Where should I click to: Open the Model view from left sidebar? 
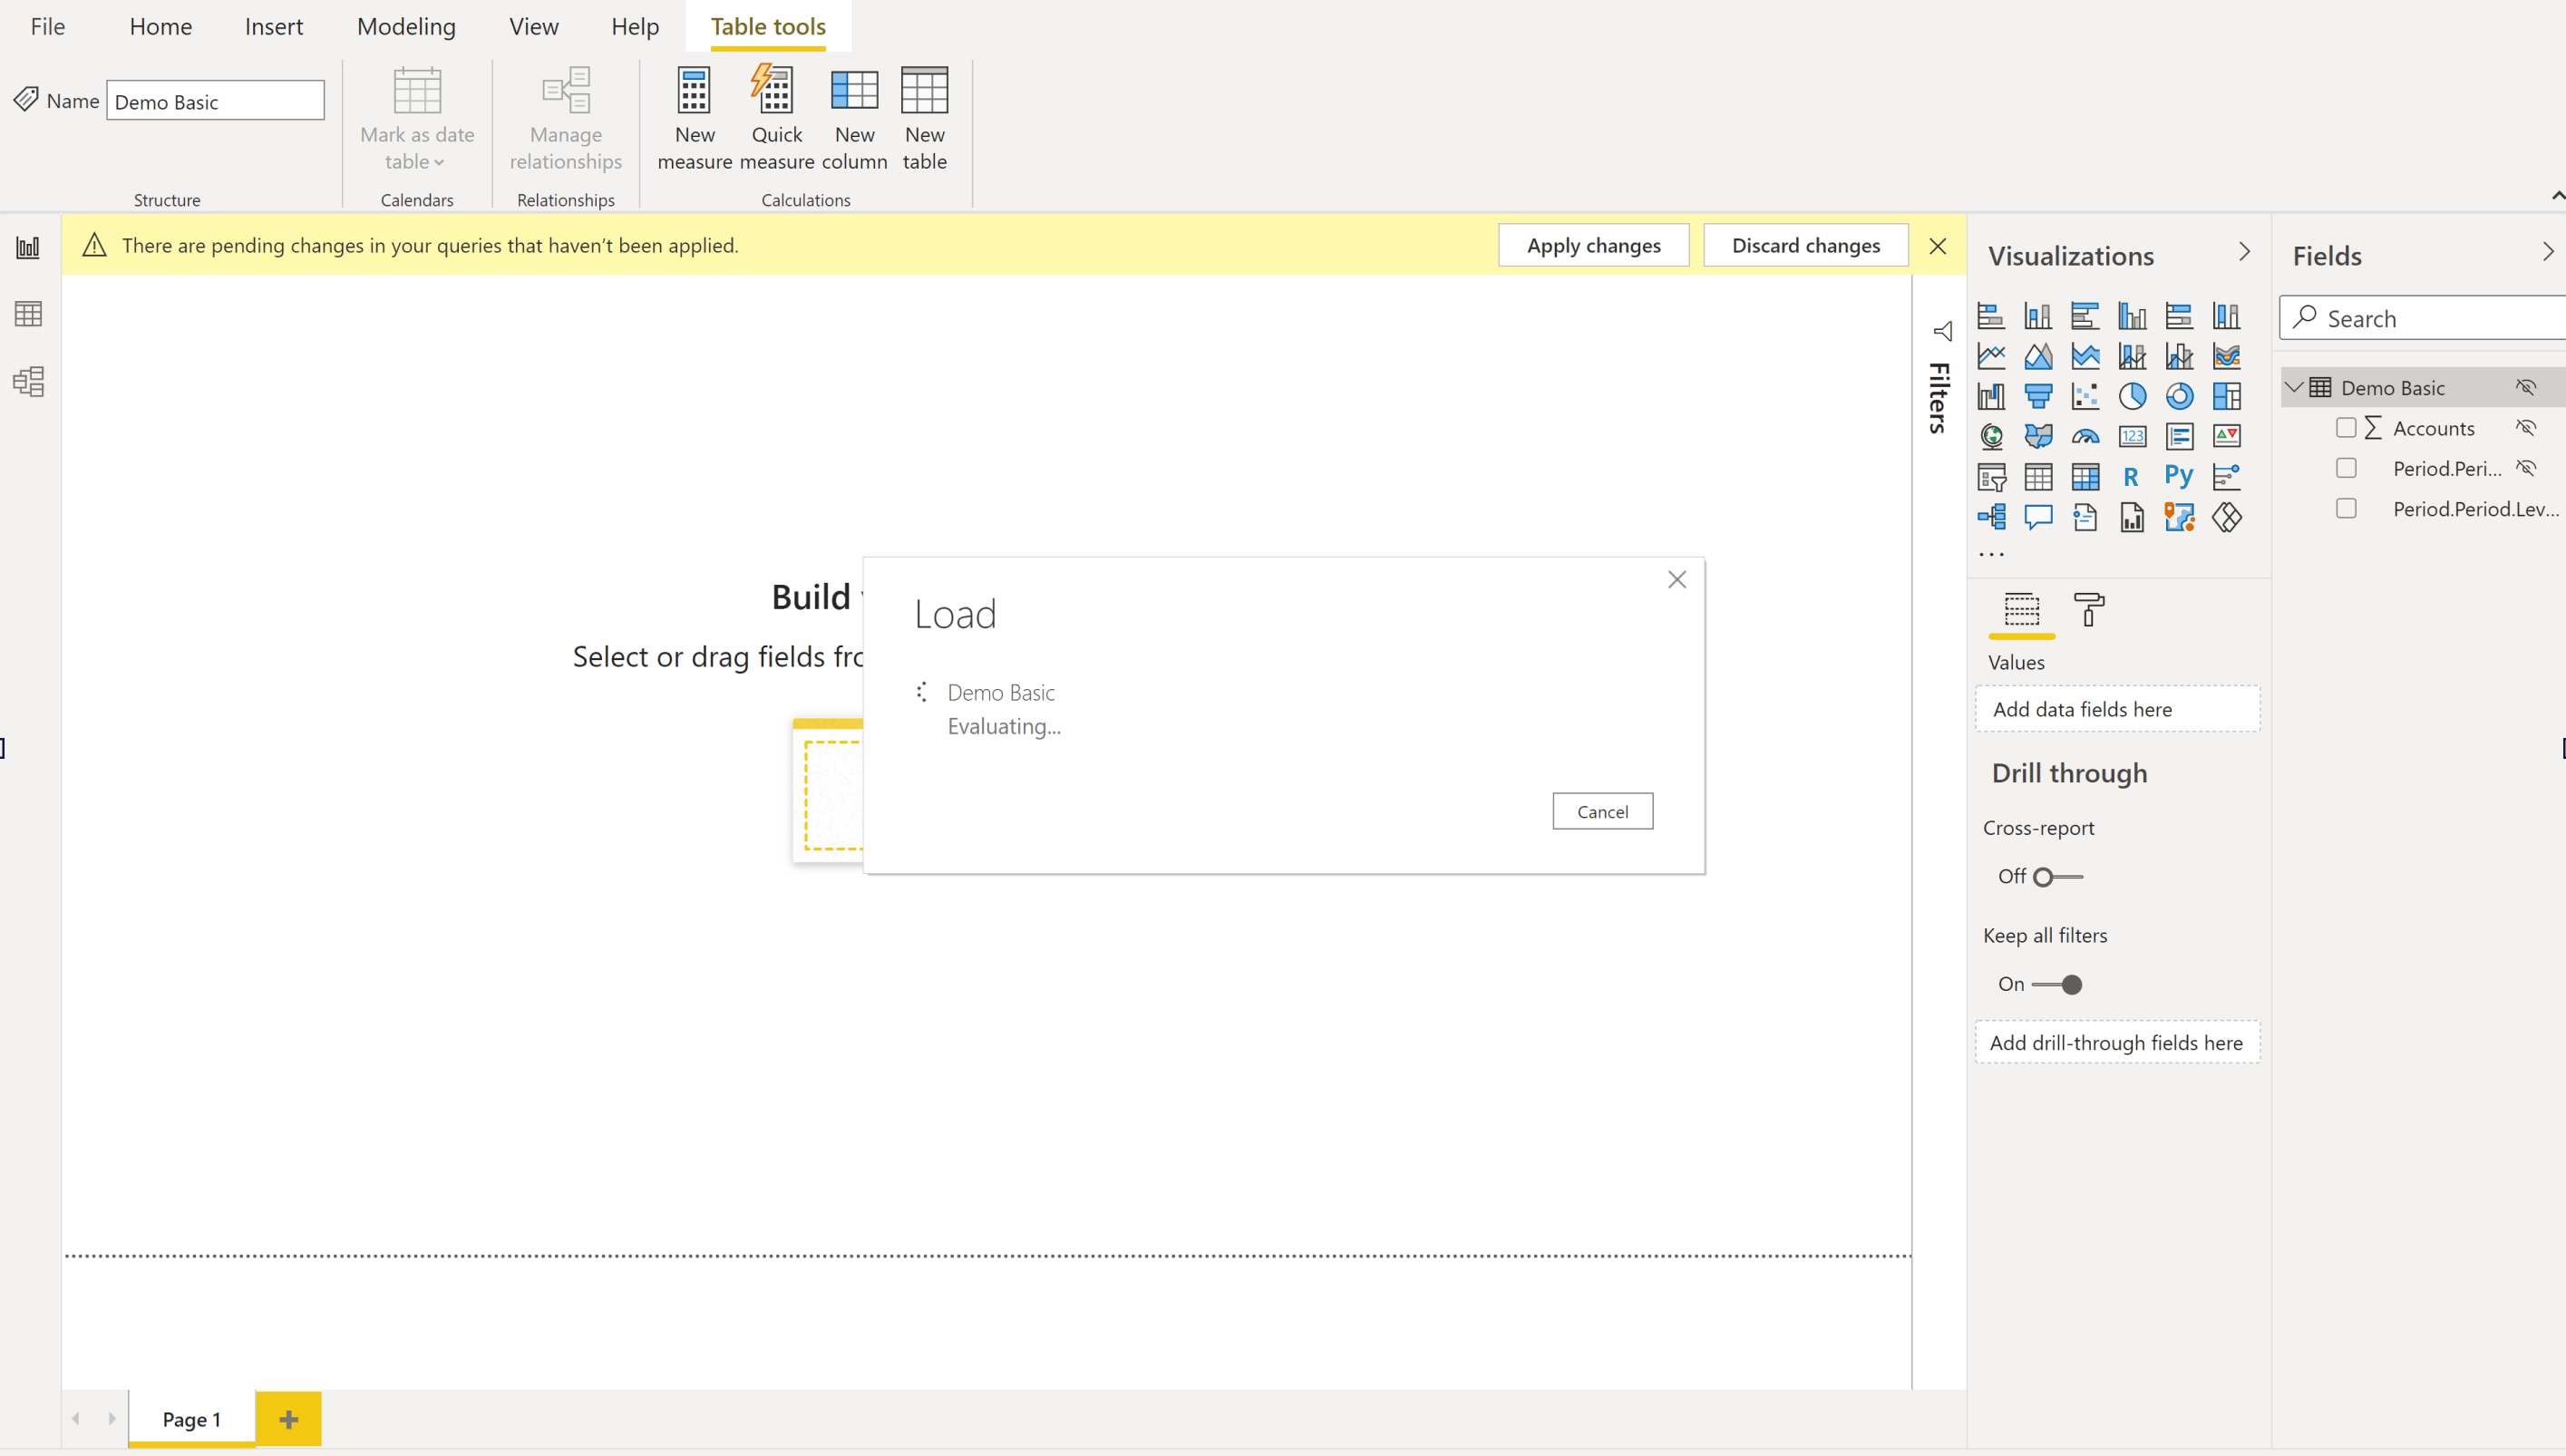click(28, 381)
